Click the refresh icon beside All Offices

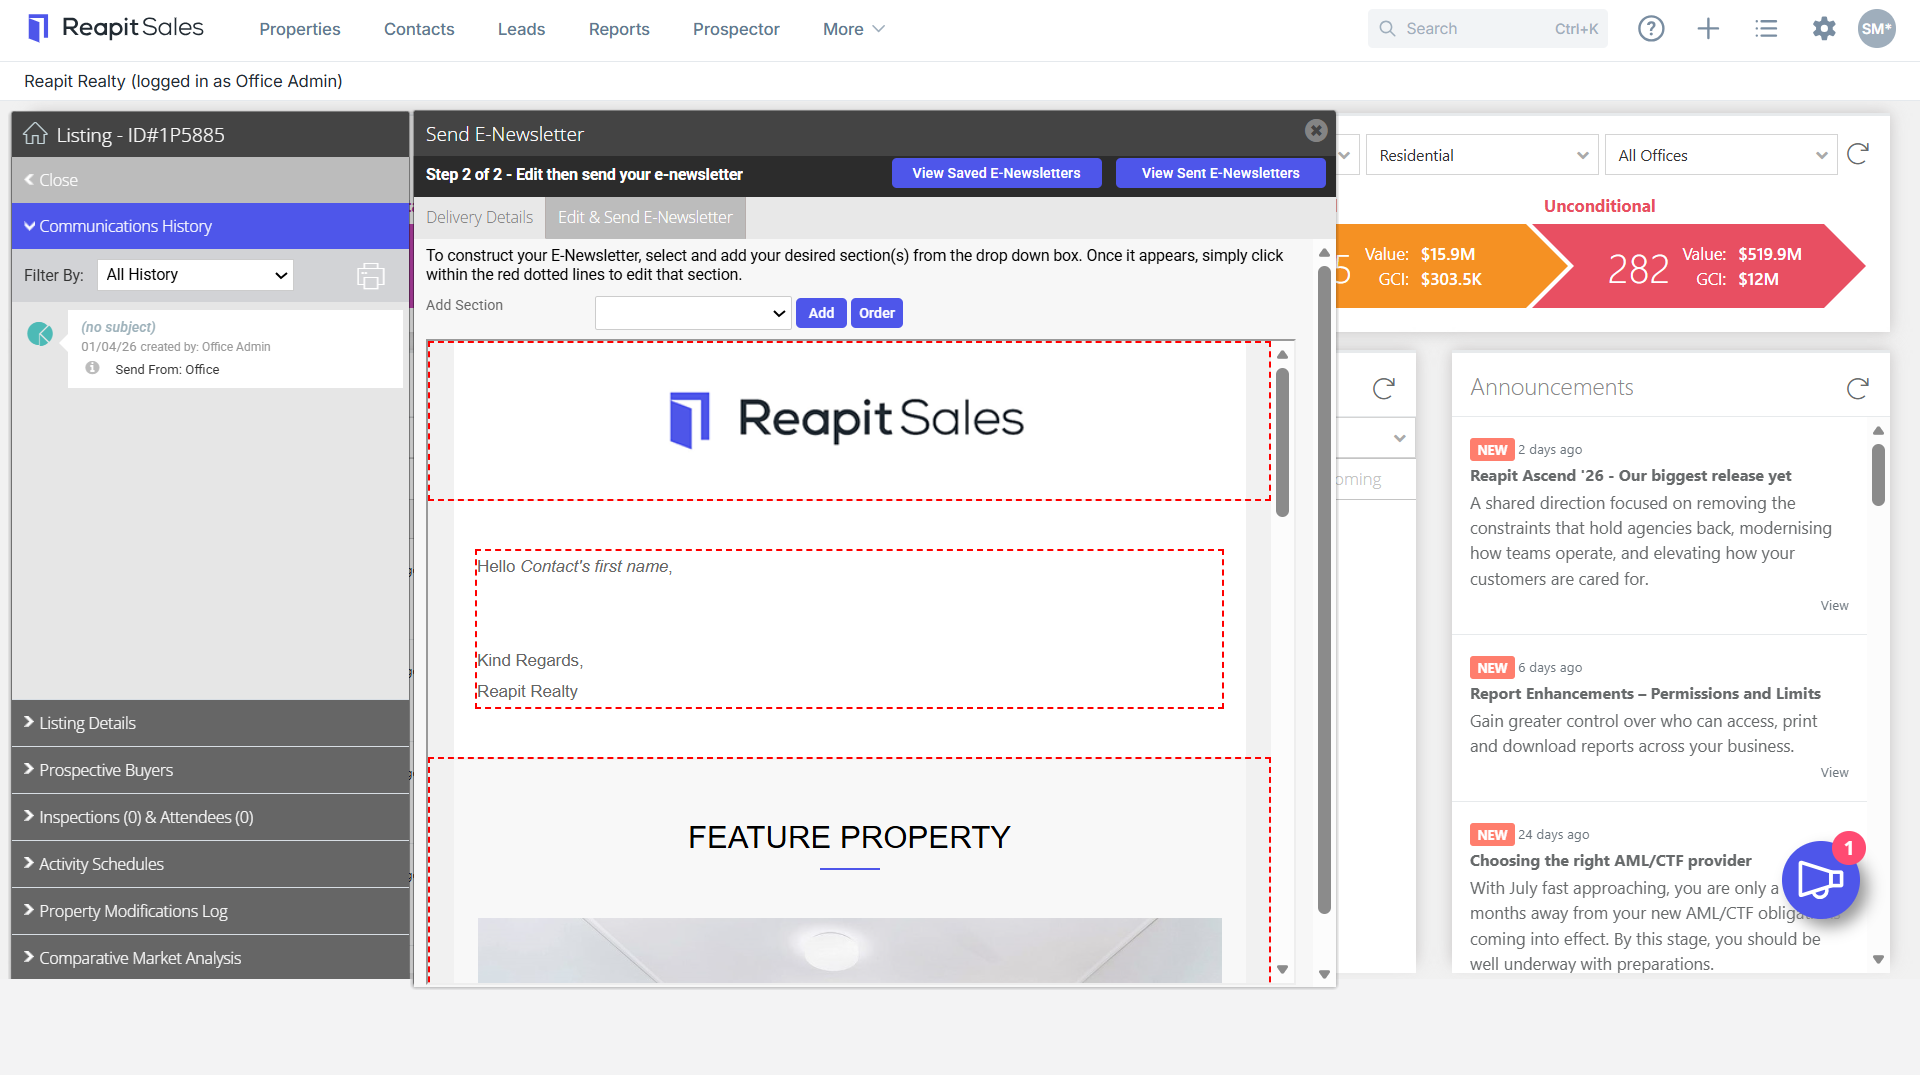1858,154
